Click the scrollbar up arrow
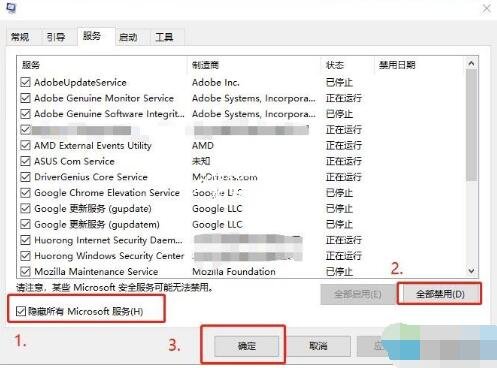The height and width of the screenshot is (368, 497). point(471,63)
